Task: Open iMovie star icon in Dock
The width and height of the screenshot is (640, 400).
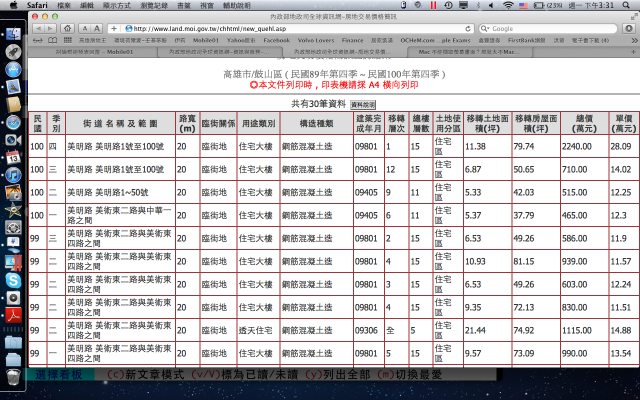Action: pyautogui.click(x=13, y=210)
